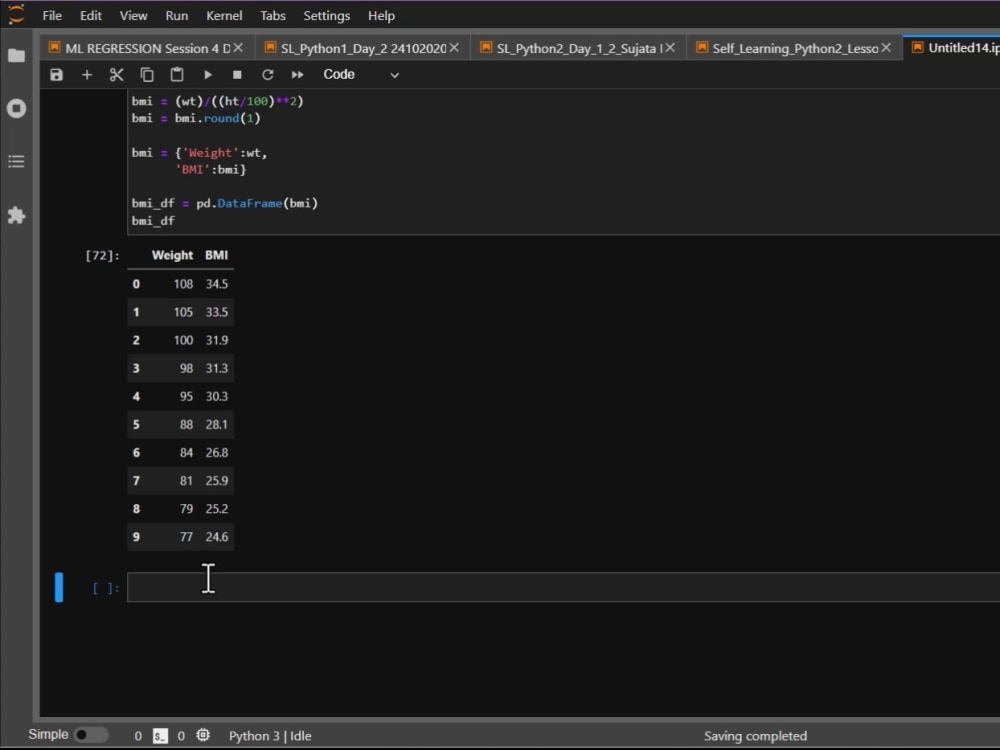Copy the selected cell

[x=147, y=75]
